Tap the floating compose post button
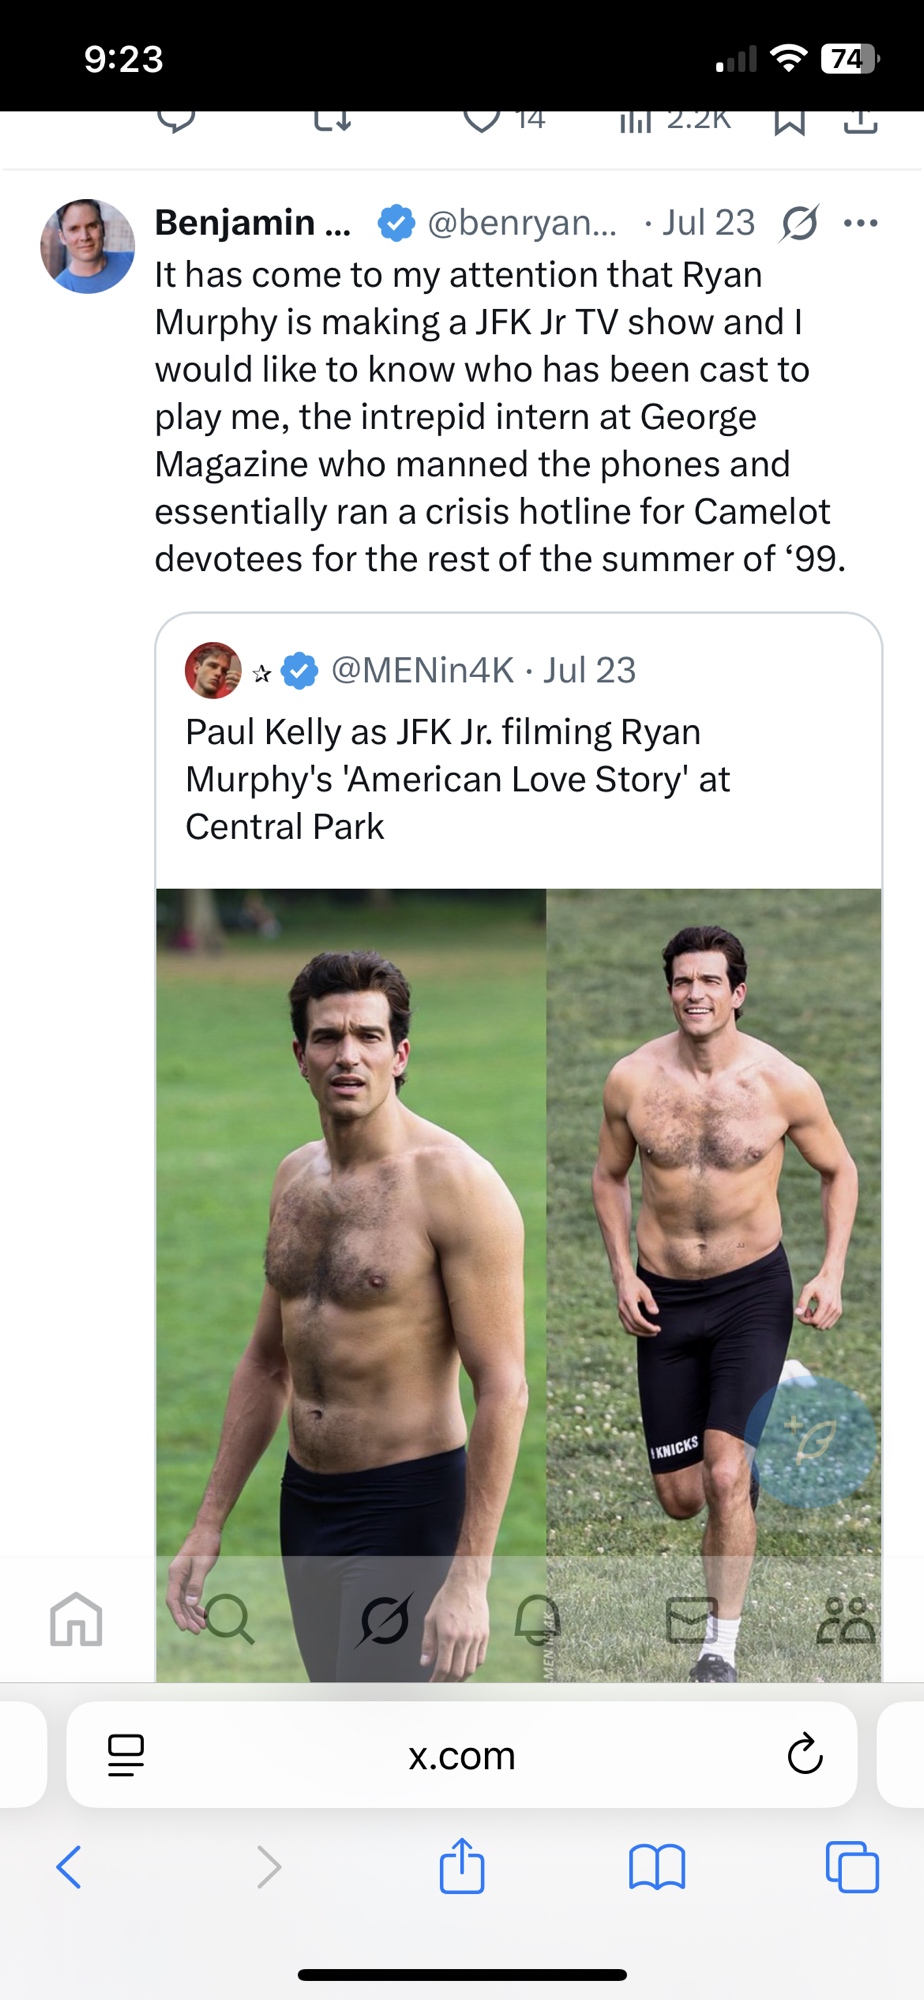This screenshot has height=2000, width=924. (x=811, y=1440)
